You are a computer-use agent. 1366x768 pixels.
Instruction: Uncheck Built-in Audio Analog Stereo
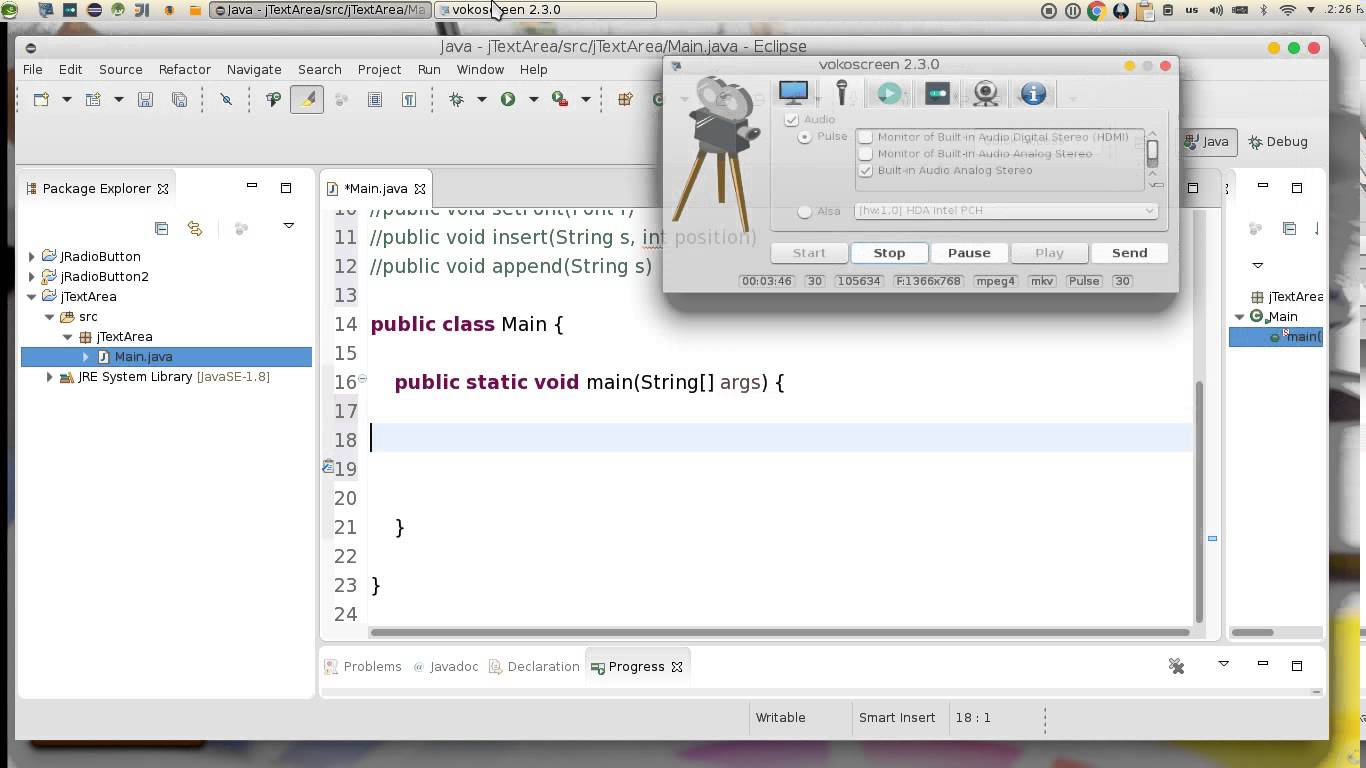pyautogui.click(x=866, y=171)
